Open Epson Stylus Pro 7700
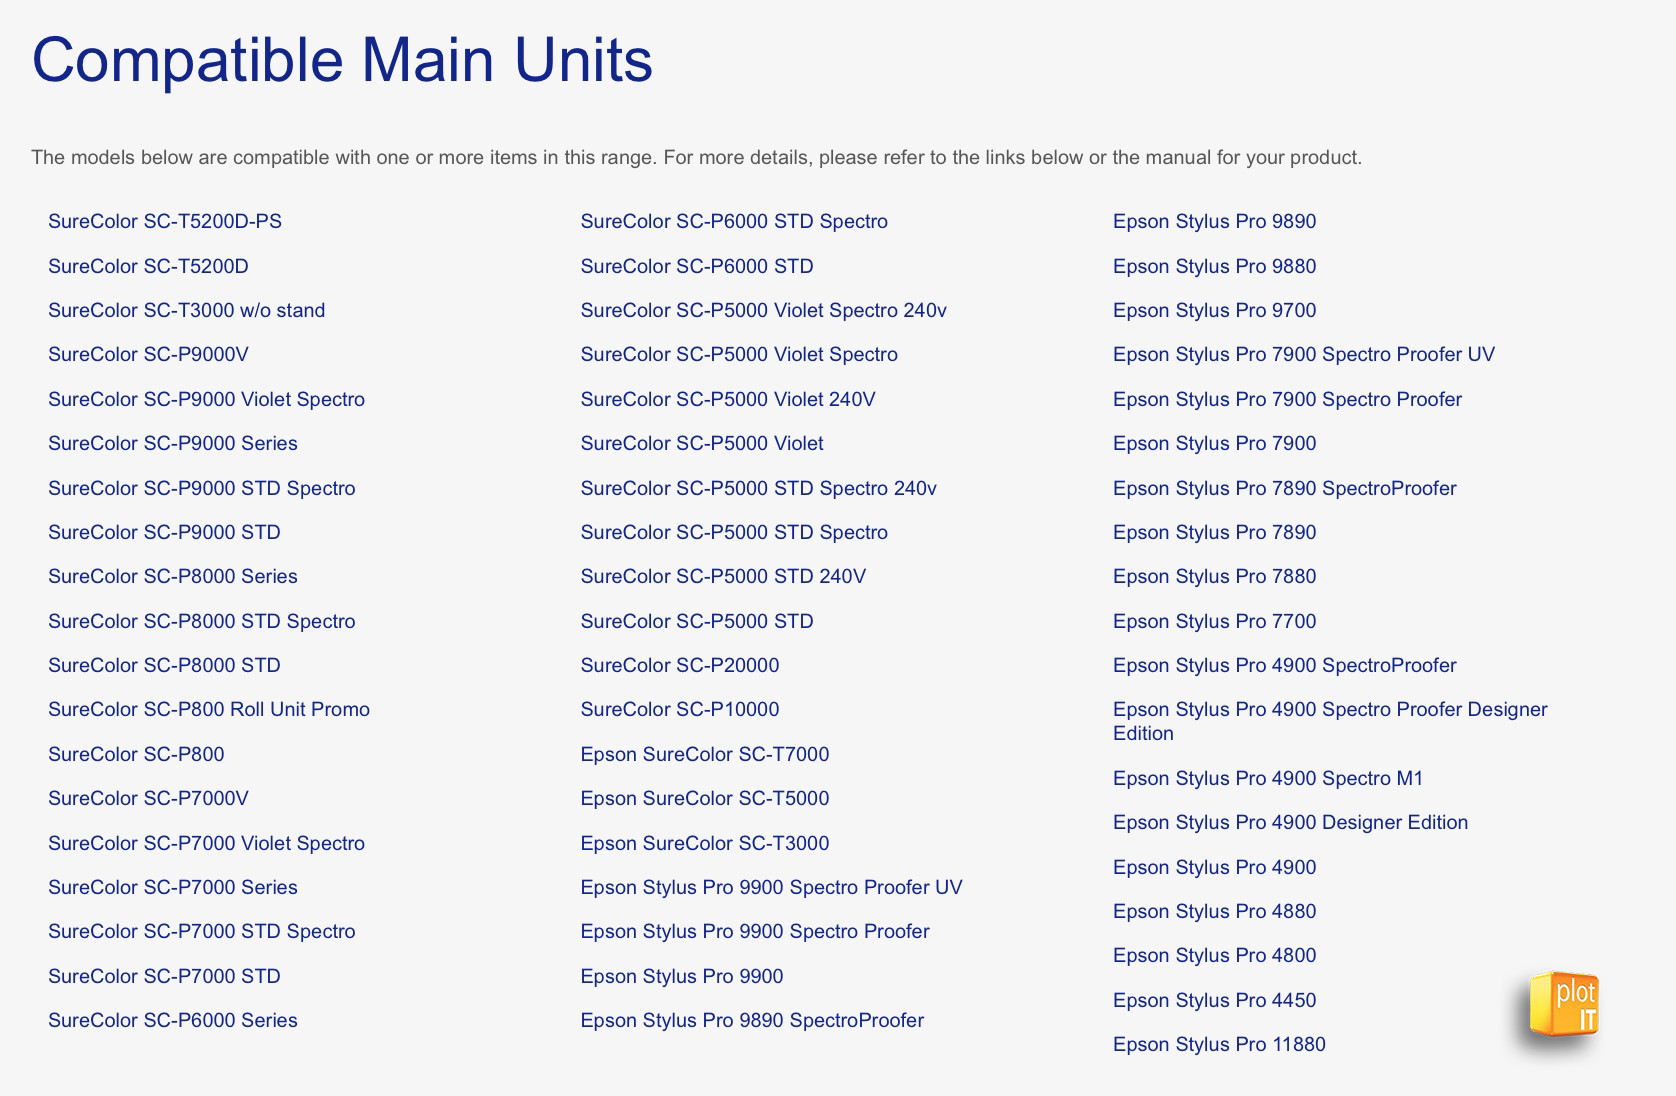The width and height of the screenshot is (1676, 1096). (x=1215, y=621)
